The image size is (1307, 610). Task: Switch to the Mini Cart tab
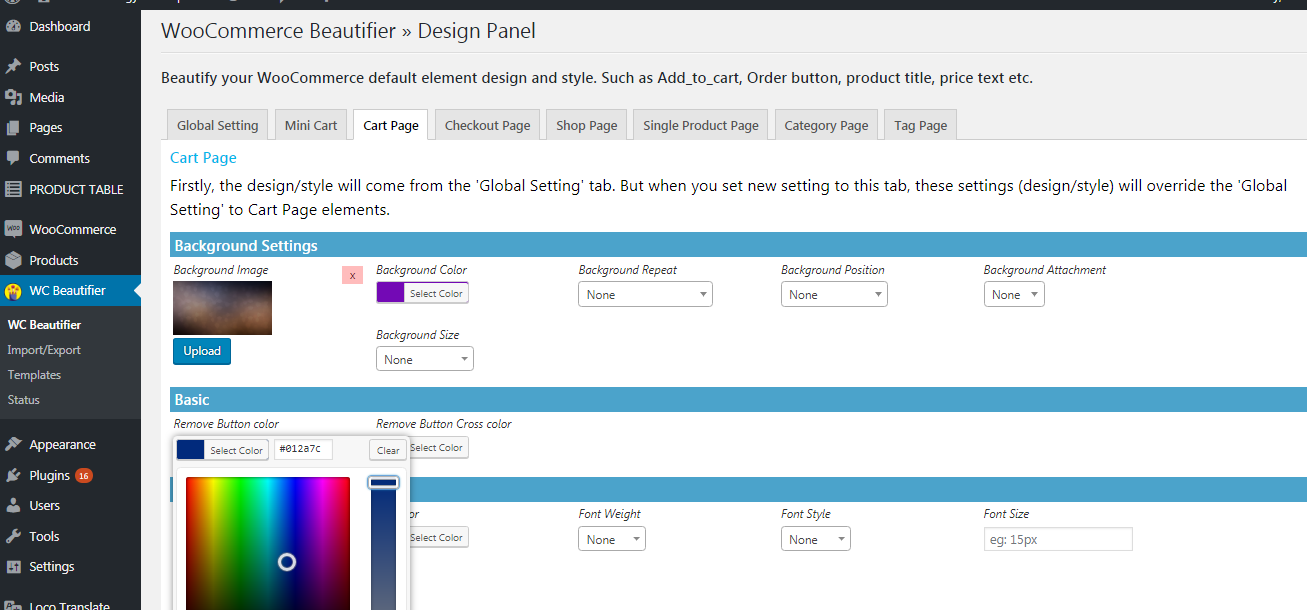click(x=311, y=125)
